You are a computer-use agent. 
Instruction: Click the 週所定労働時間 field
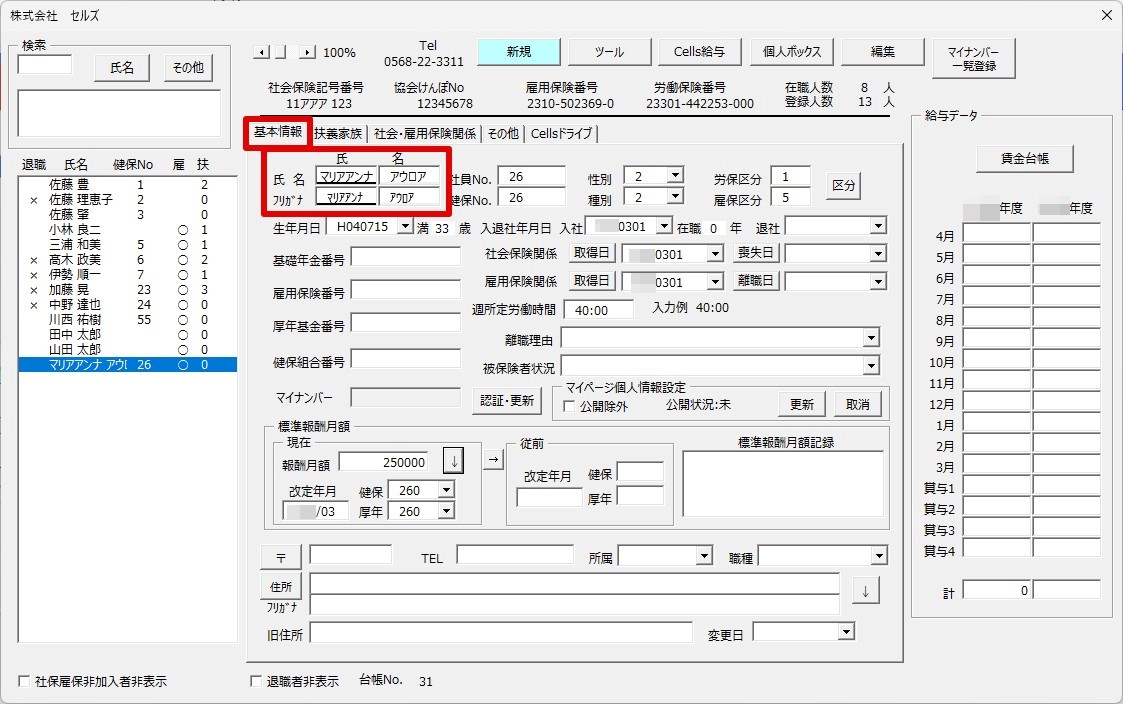(x=599, y=310)
